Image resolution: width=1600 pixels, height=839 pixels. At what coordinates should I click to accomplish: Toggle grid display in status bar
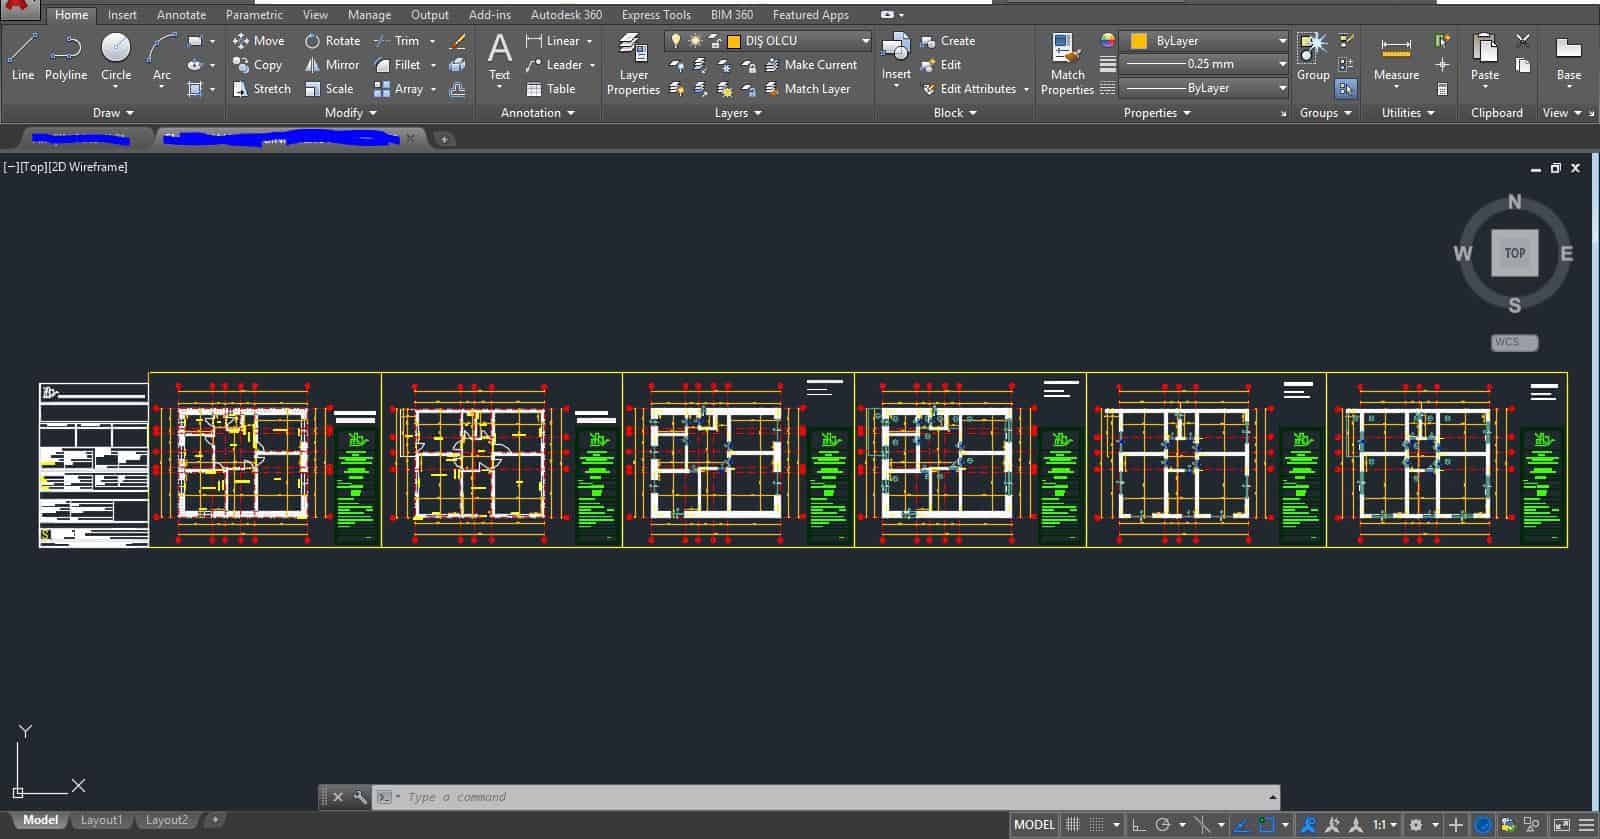click(1073, 825)
